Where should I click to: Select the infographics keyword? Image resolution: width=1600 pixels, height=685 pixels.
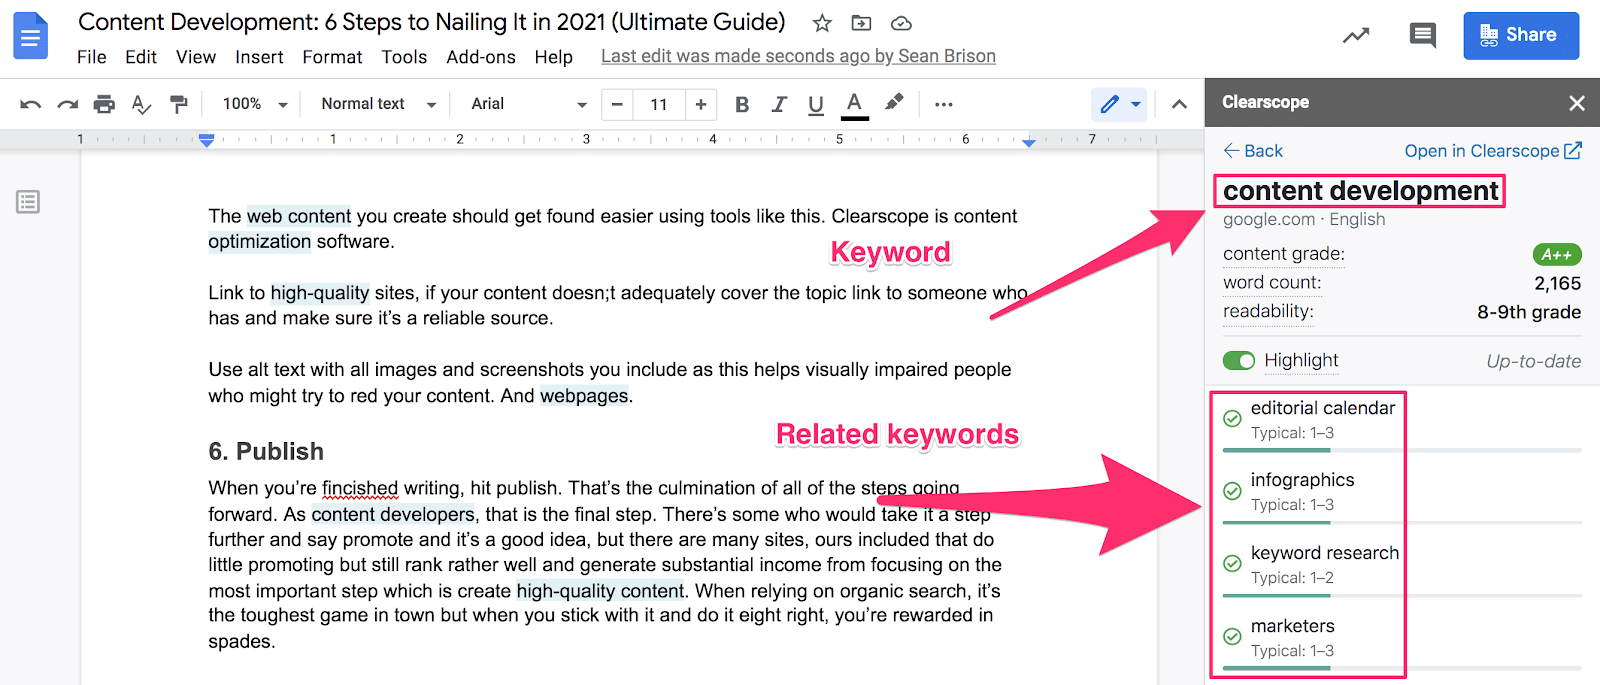(1302, 480)
